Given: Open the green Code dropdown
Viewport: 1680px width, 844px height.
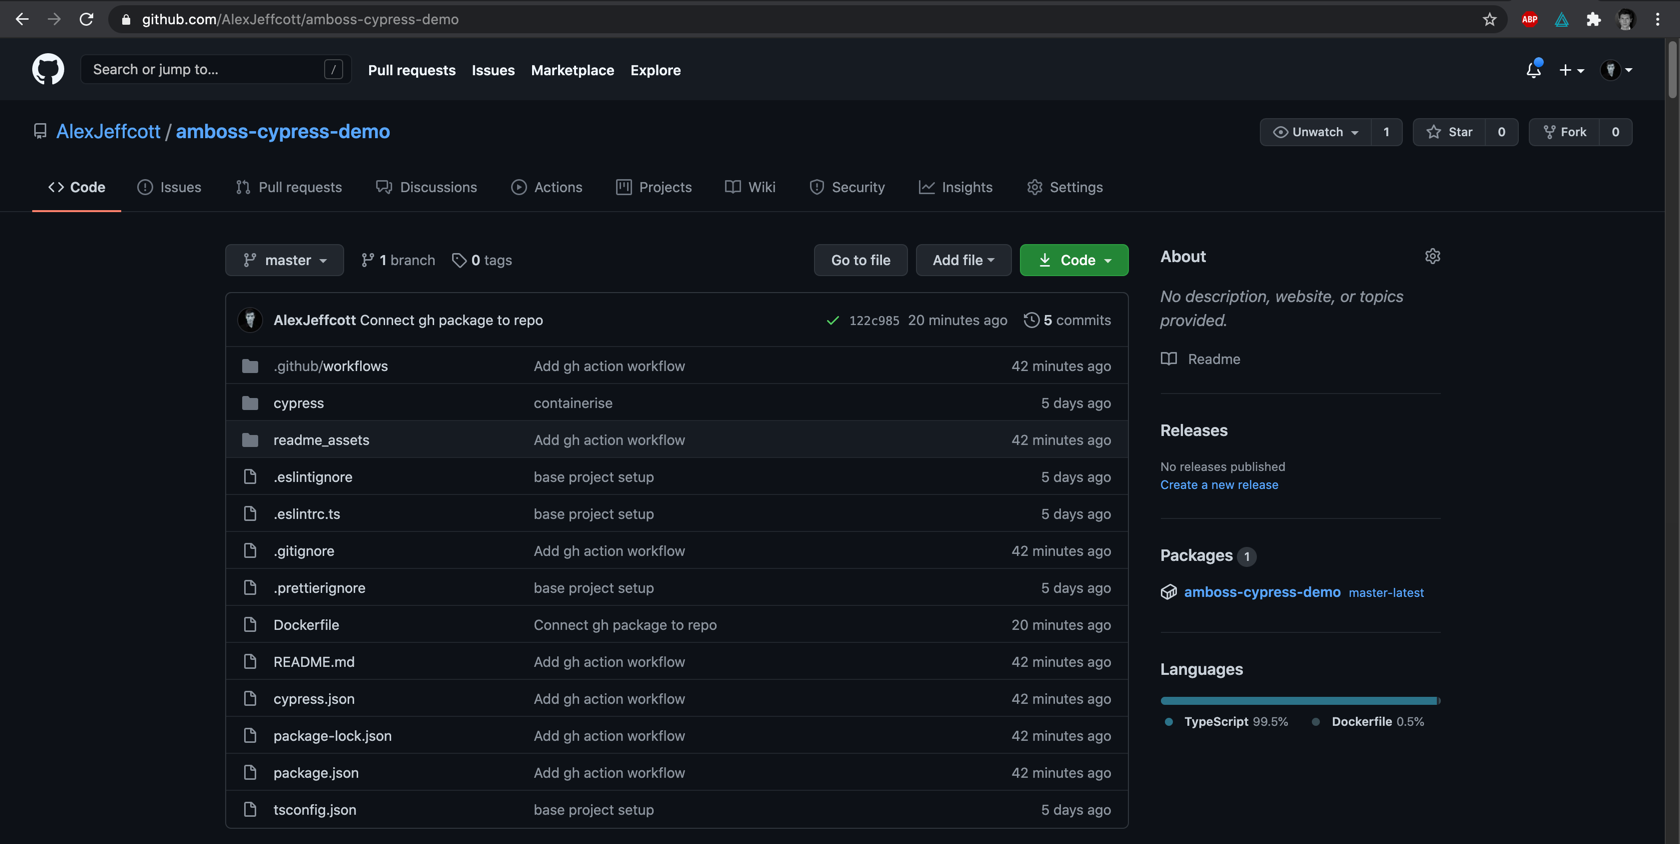Looking at the screenshot, I should click(x=1074, y=260).
